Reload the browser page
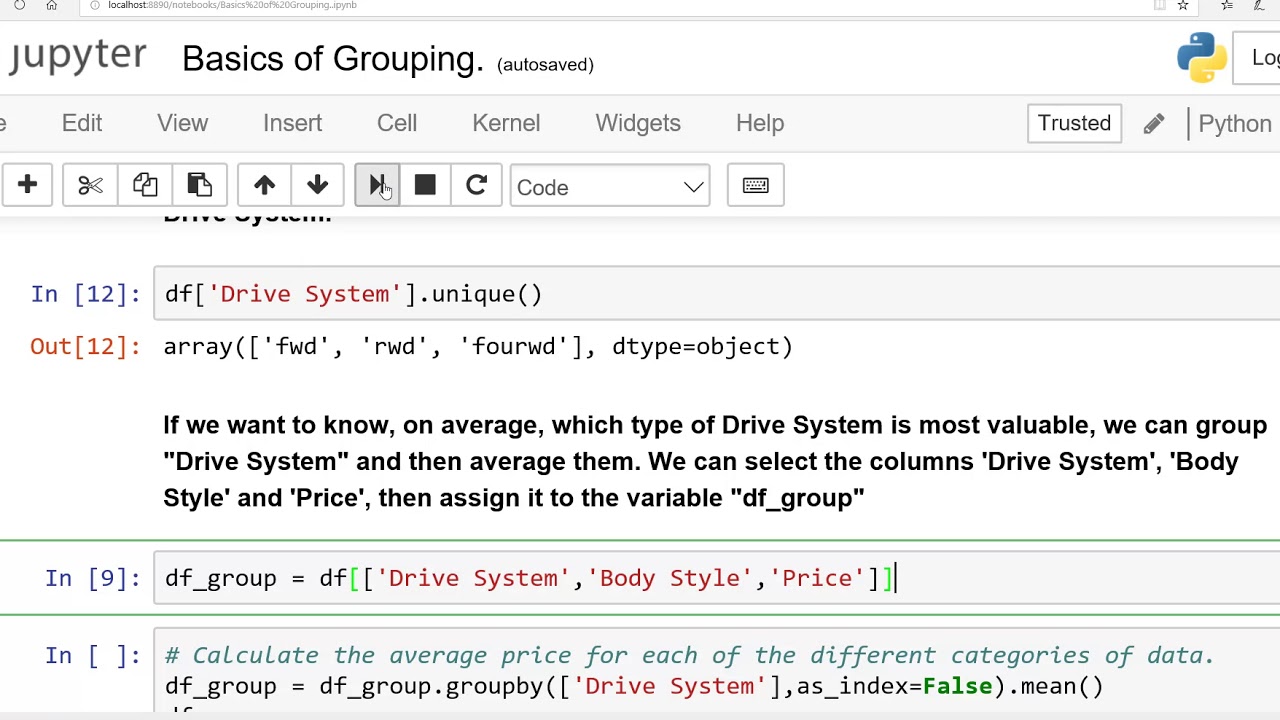Screen dimensions: 1280x720 (19, 5)
